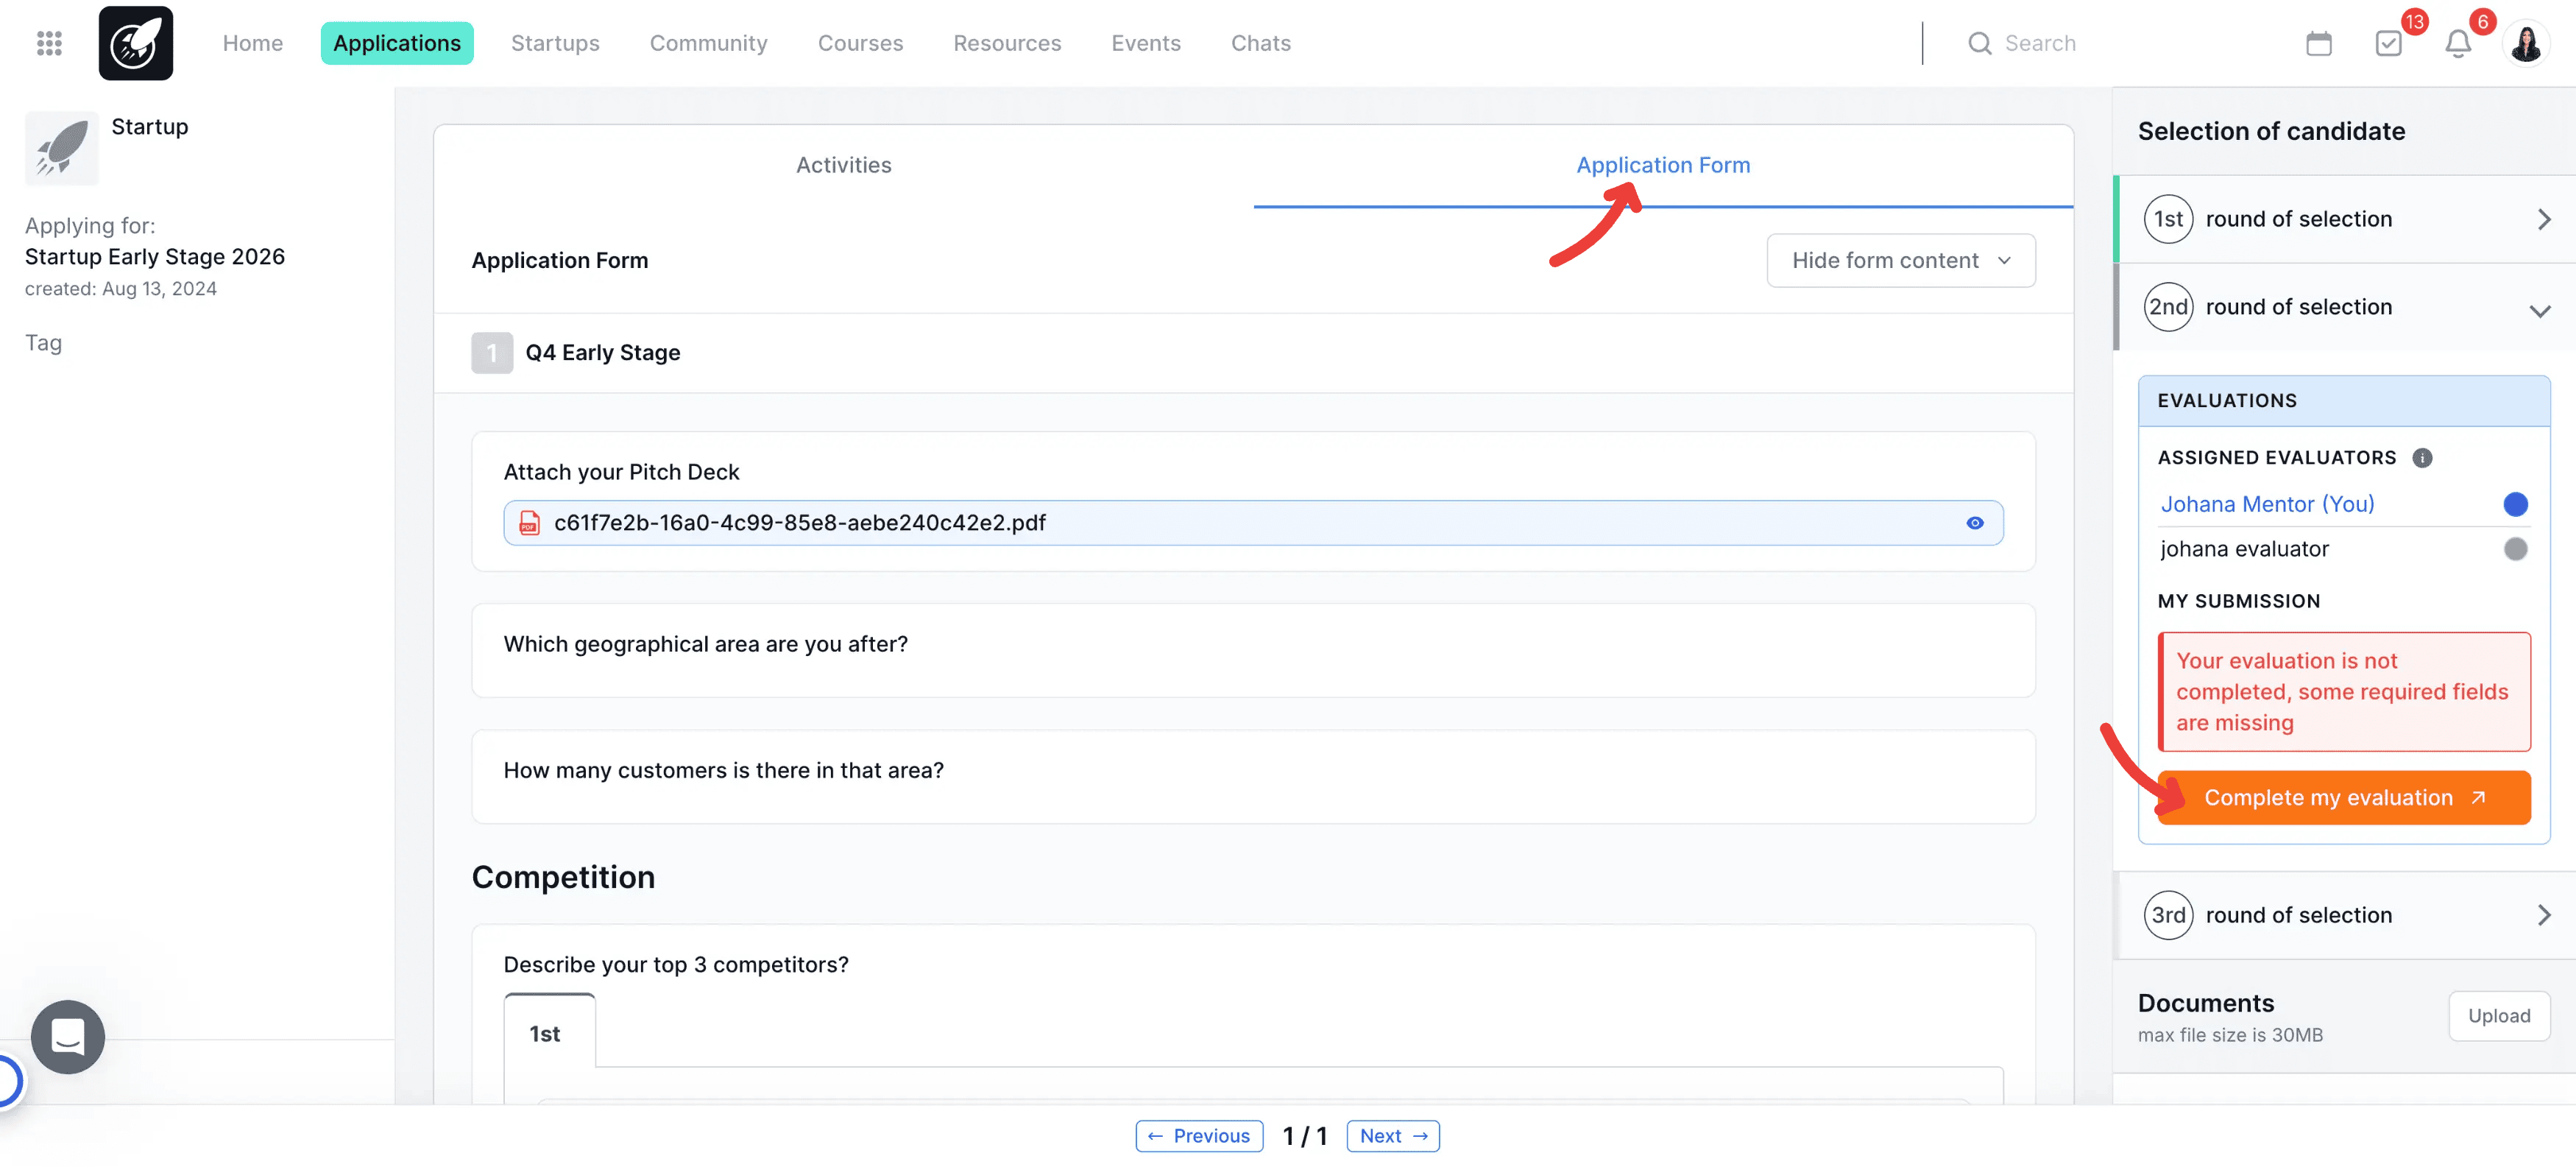This screenshot has height=1167, width=2576.
Task: Click the PDF file icon on the pitch deck
Action: pyautogui.click(x=529, y=522)
